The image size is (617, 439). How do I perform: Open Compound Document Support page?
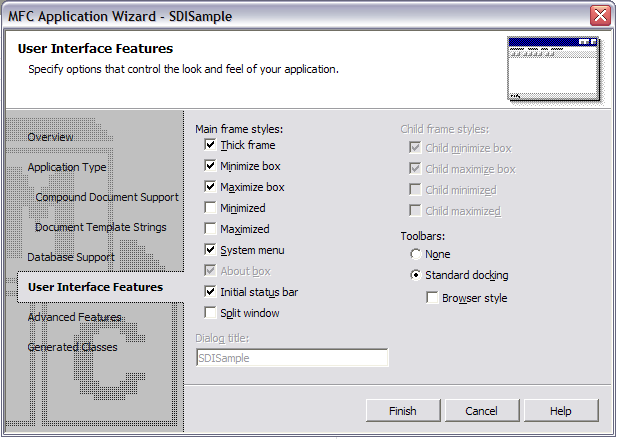107,197
